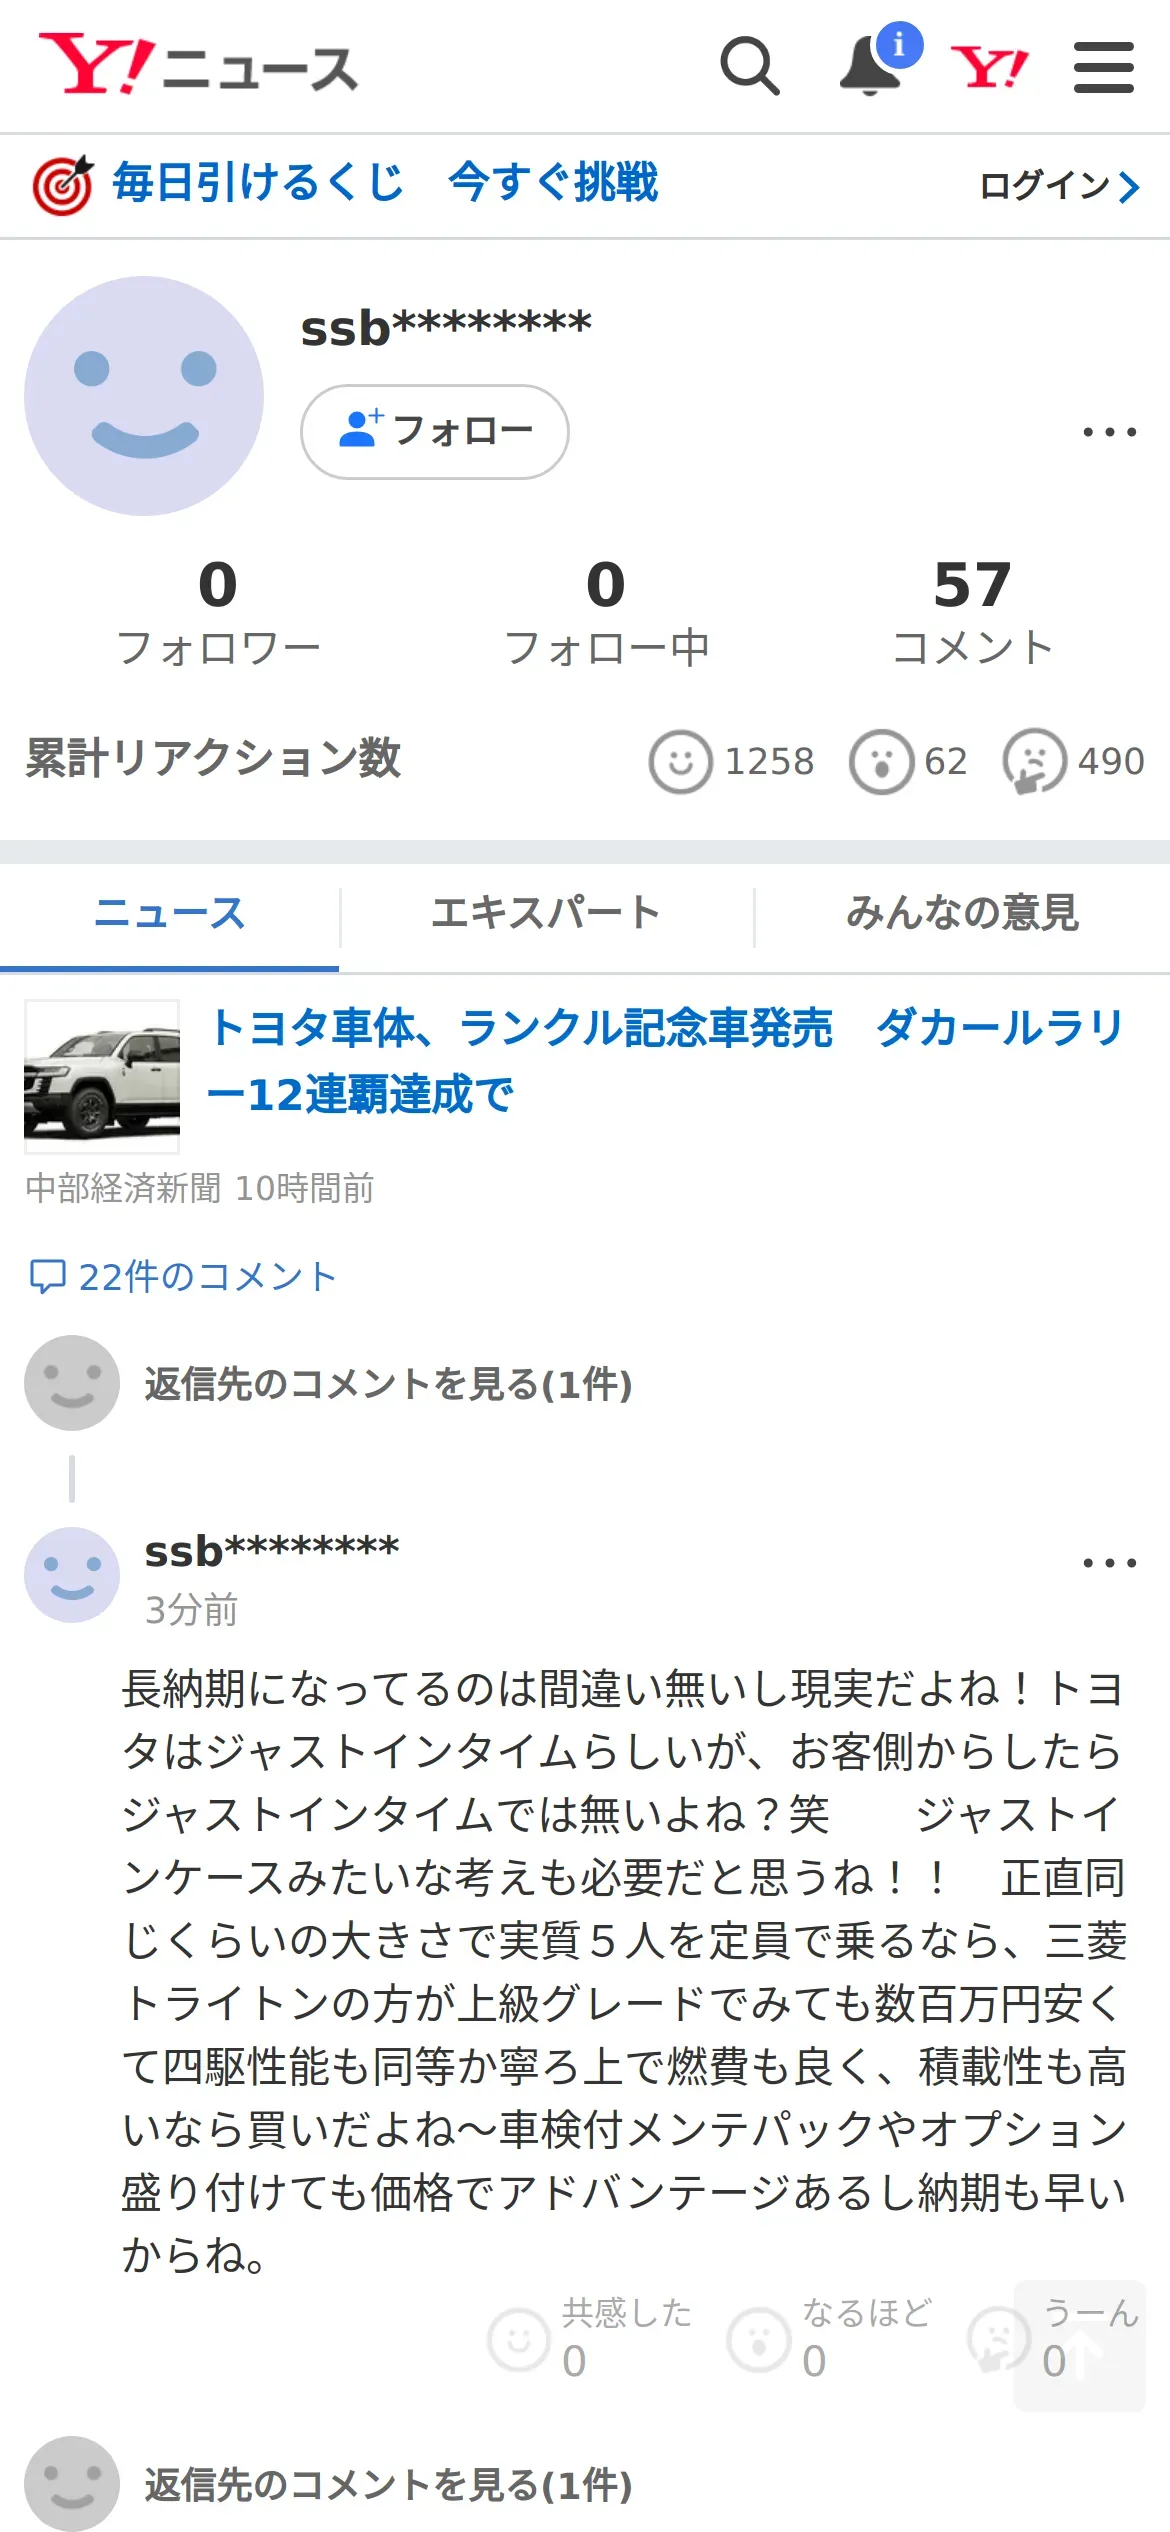Toggle the うーん reaction on the comment
This screenshot has height=2532, width=1170.
pos(1055,2340)
